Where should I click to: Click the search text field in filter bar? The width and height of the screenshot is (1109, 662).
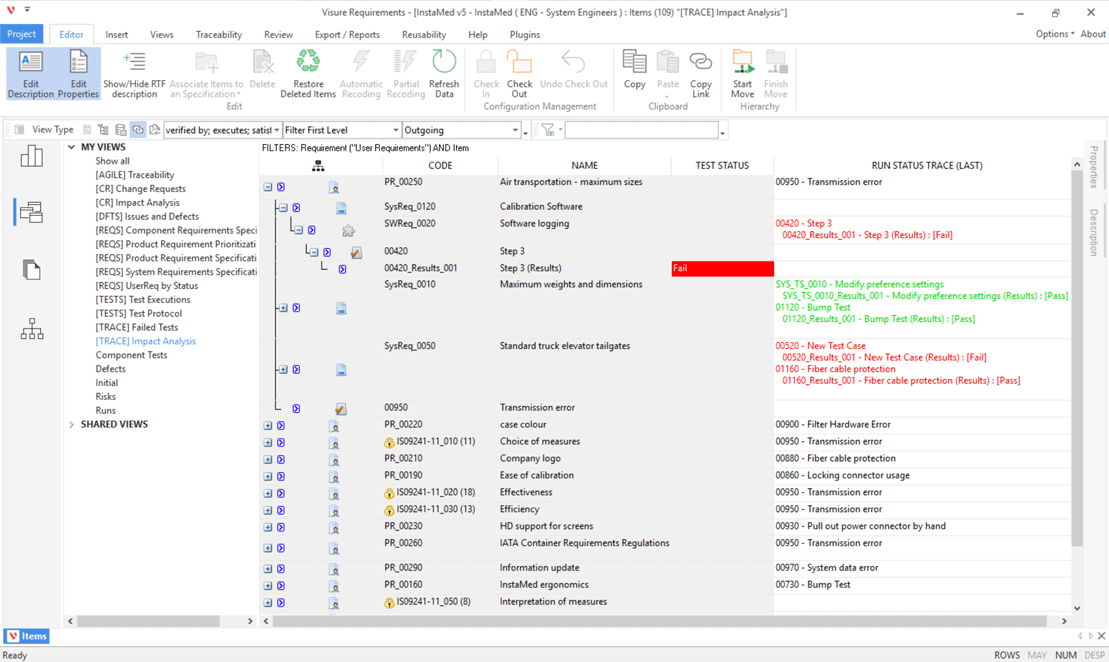point(641,130)
